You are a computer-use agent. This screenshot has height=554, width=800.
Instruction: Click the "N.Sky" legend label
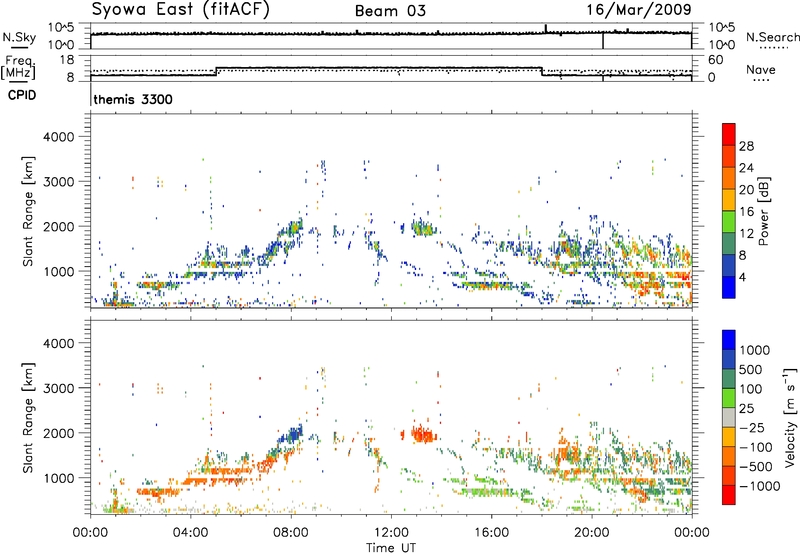coord(19,38)
